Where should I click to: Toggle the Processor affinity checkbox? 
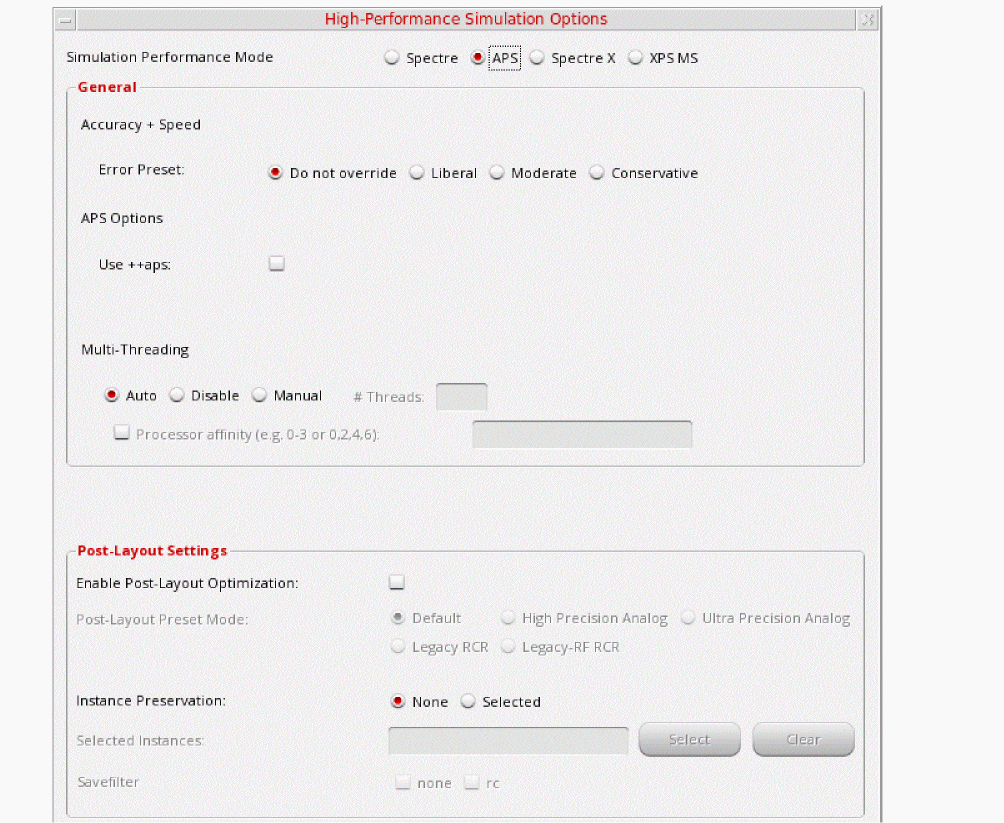(122, 432)
